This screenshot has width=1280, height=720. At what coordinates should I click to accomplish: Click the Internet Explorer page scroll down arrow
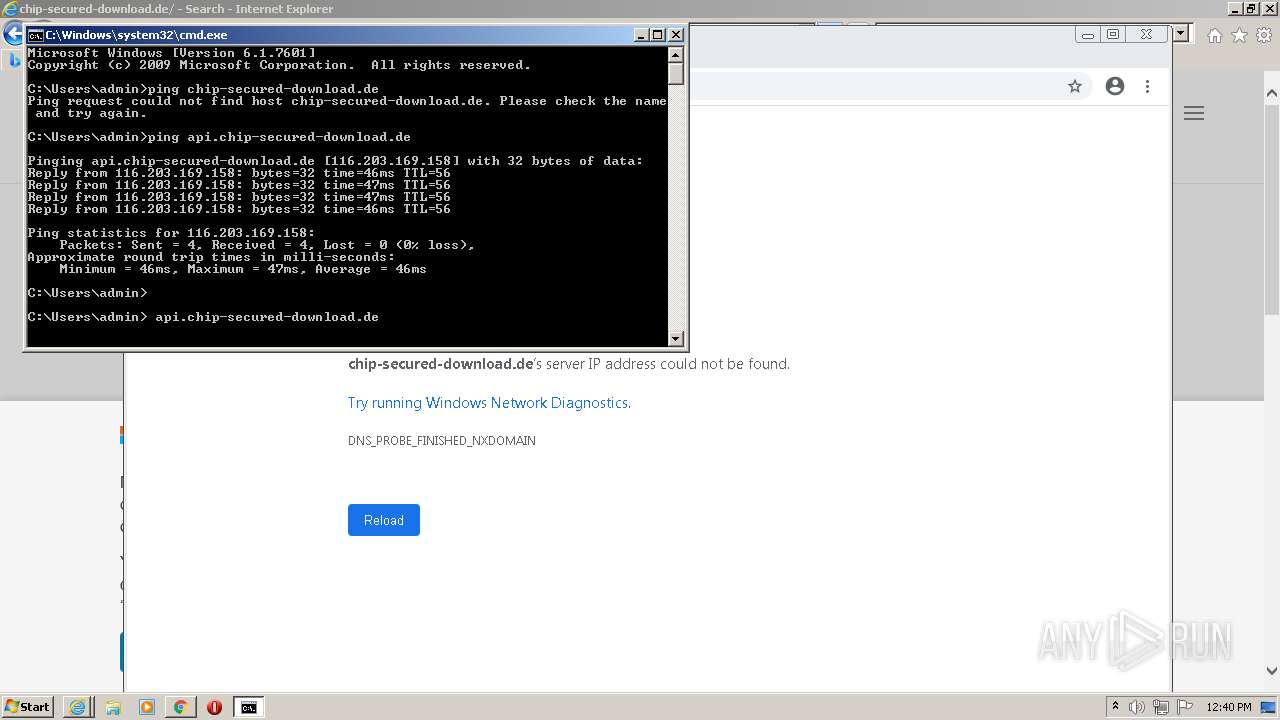click(x=1272, y=671)
